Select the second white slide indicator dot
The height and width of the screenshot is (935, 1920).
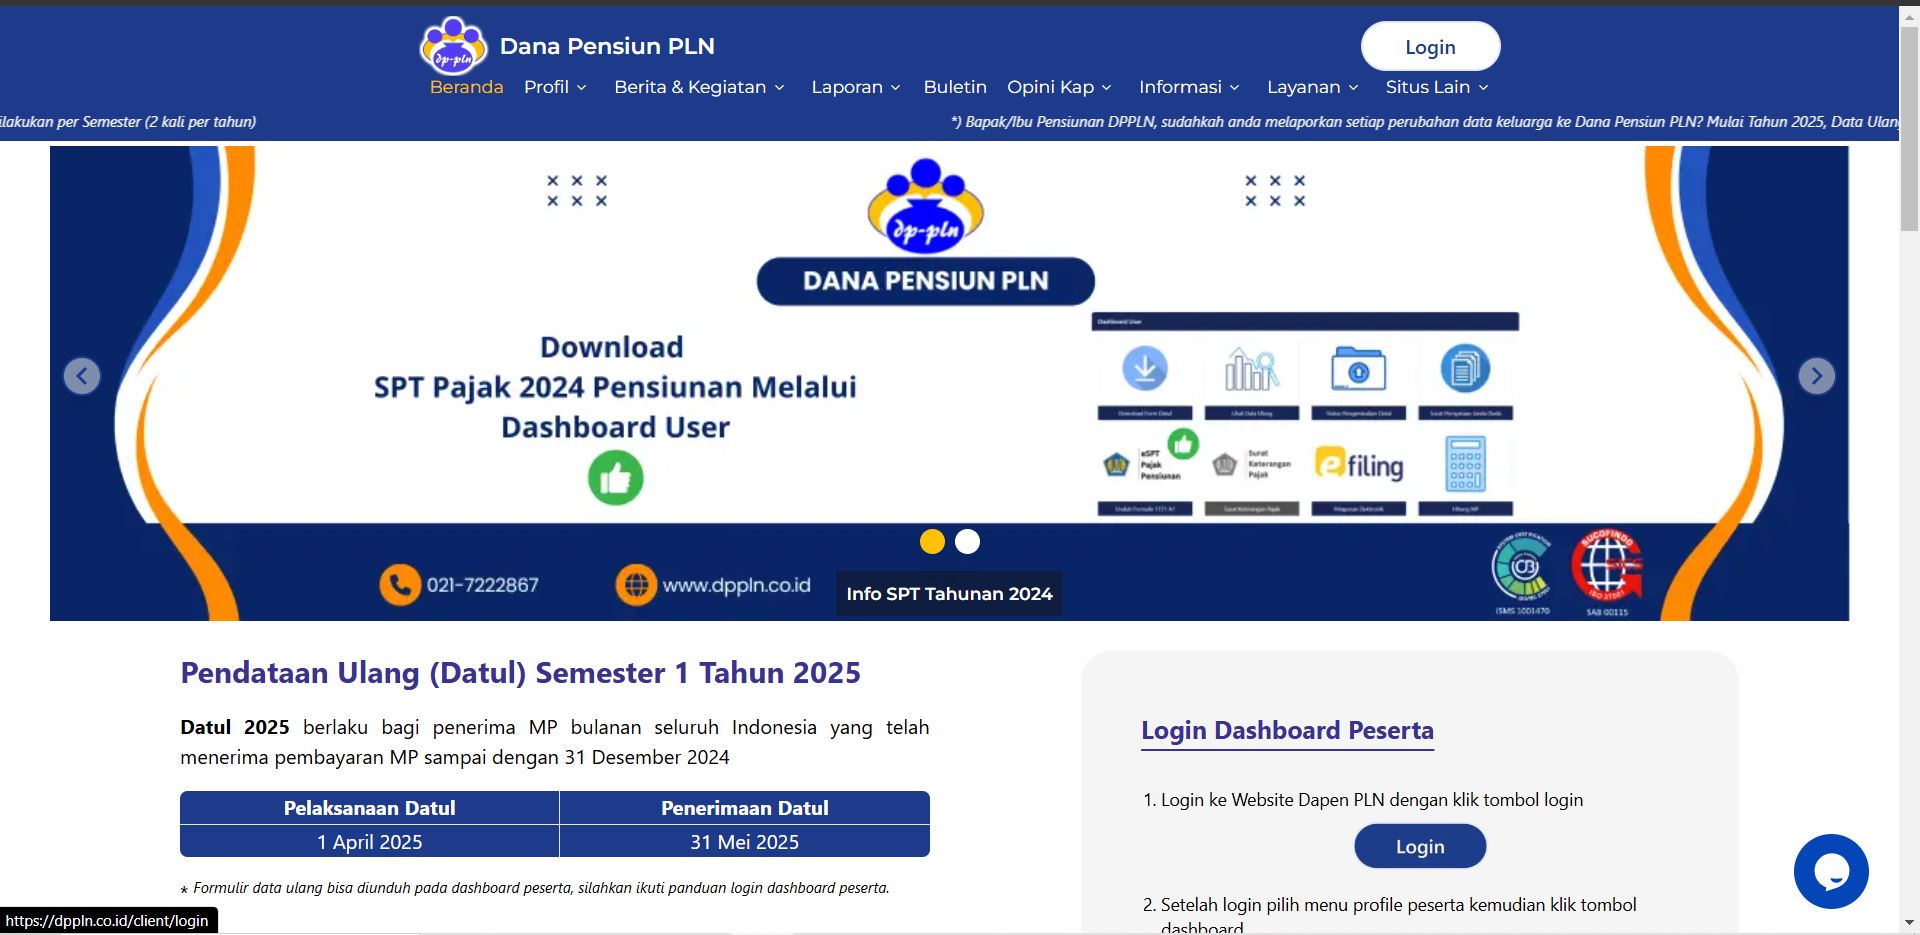pos(967,541)
